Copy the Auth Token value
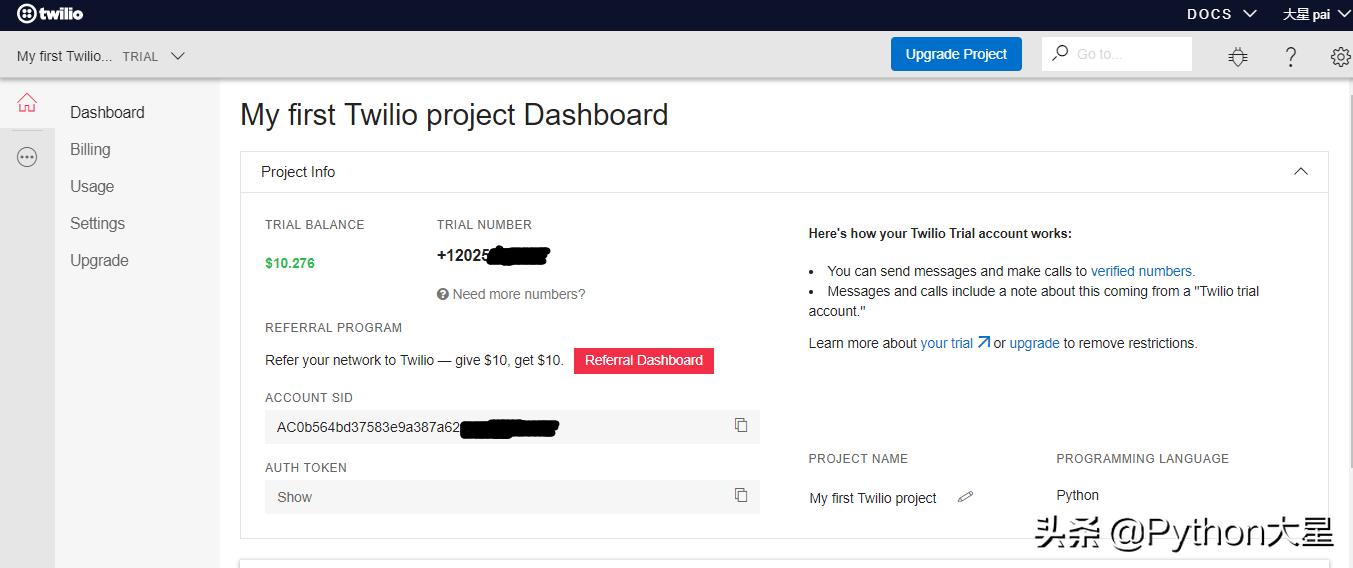Image resolution: width=1353 pixels, height=568 pixels. point(741,495)
